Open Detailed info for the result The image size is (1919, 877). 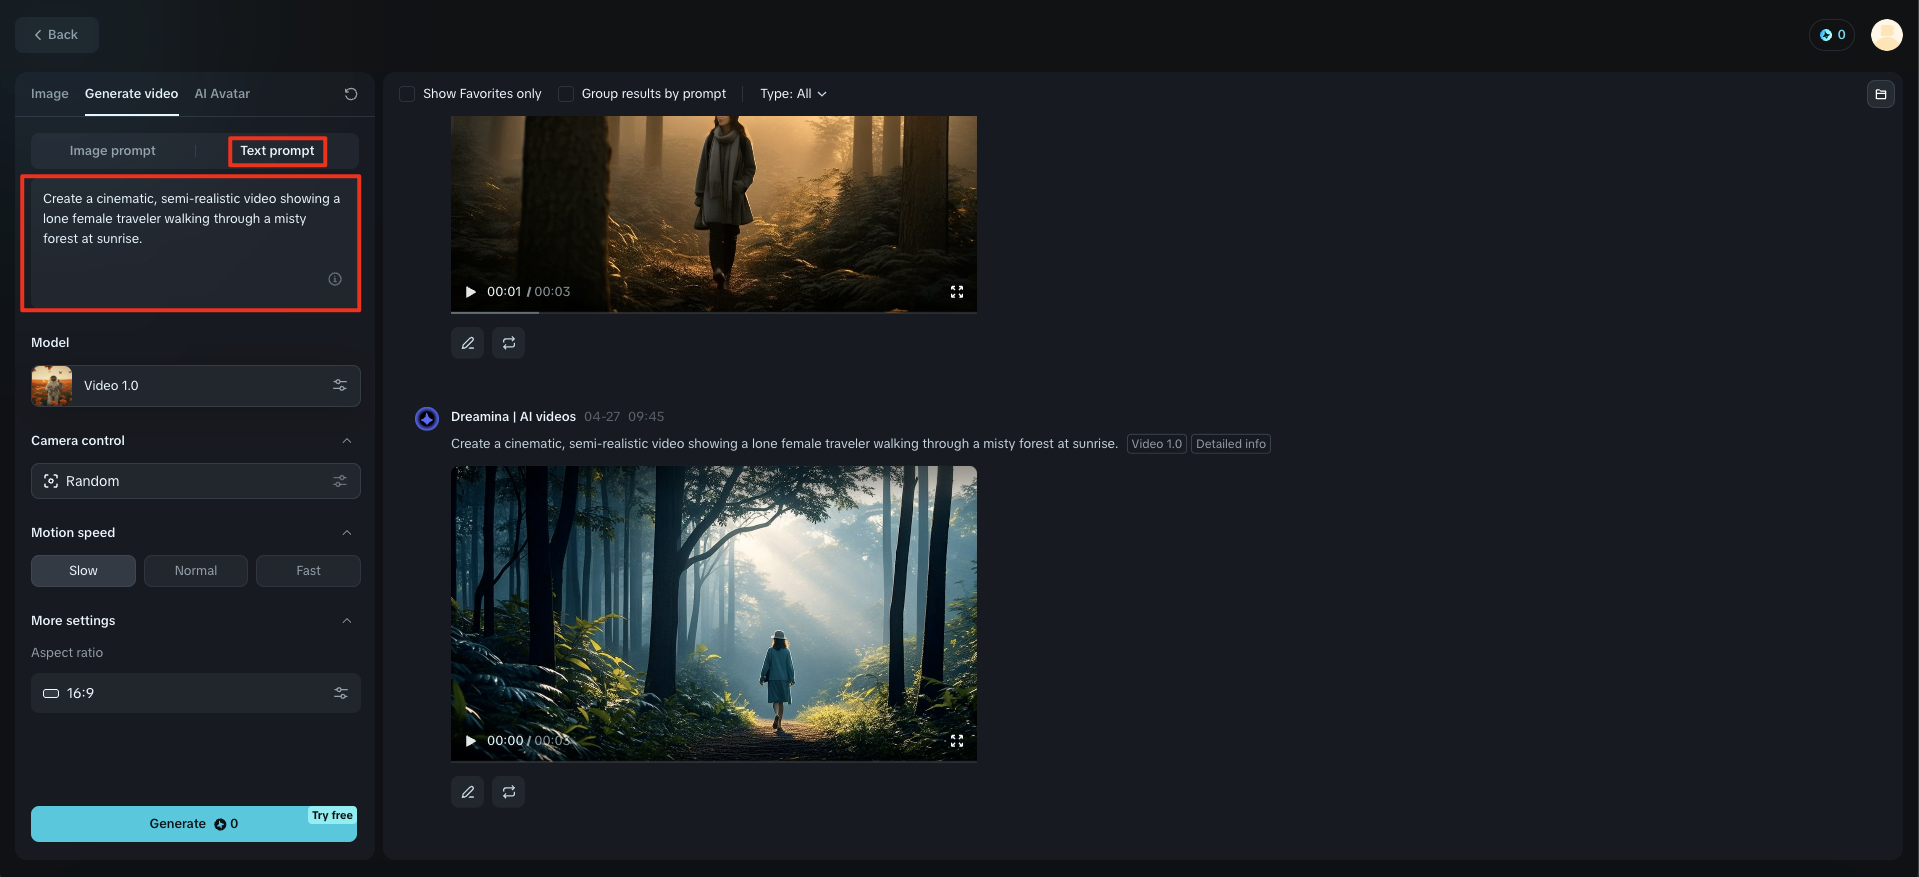(x=1231, y=444)
